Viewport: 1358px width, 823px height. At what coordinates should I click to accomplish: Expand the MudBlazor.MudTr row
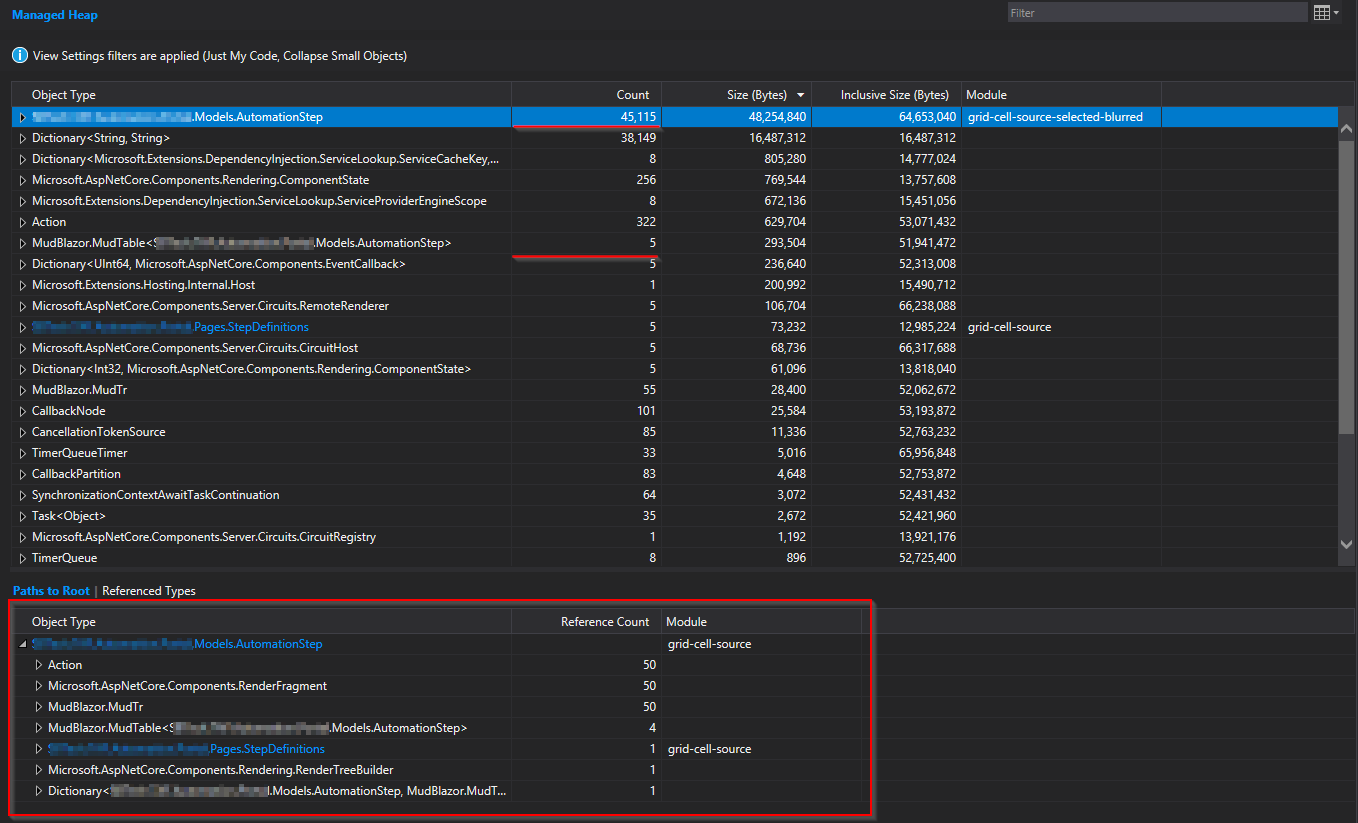(22, 389)
